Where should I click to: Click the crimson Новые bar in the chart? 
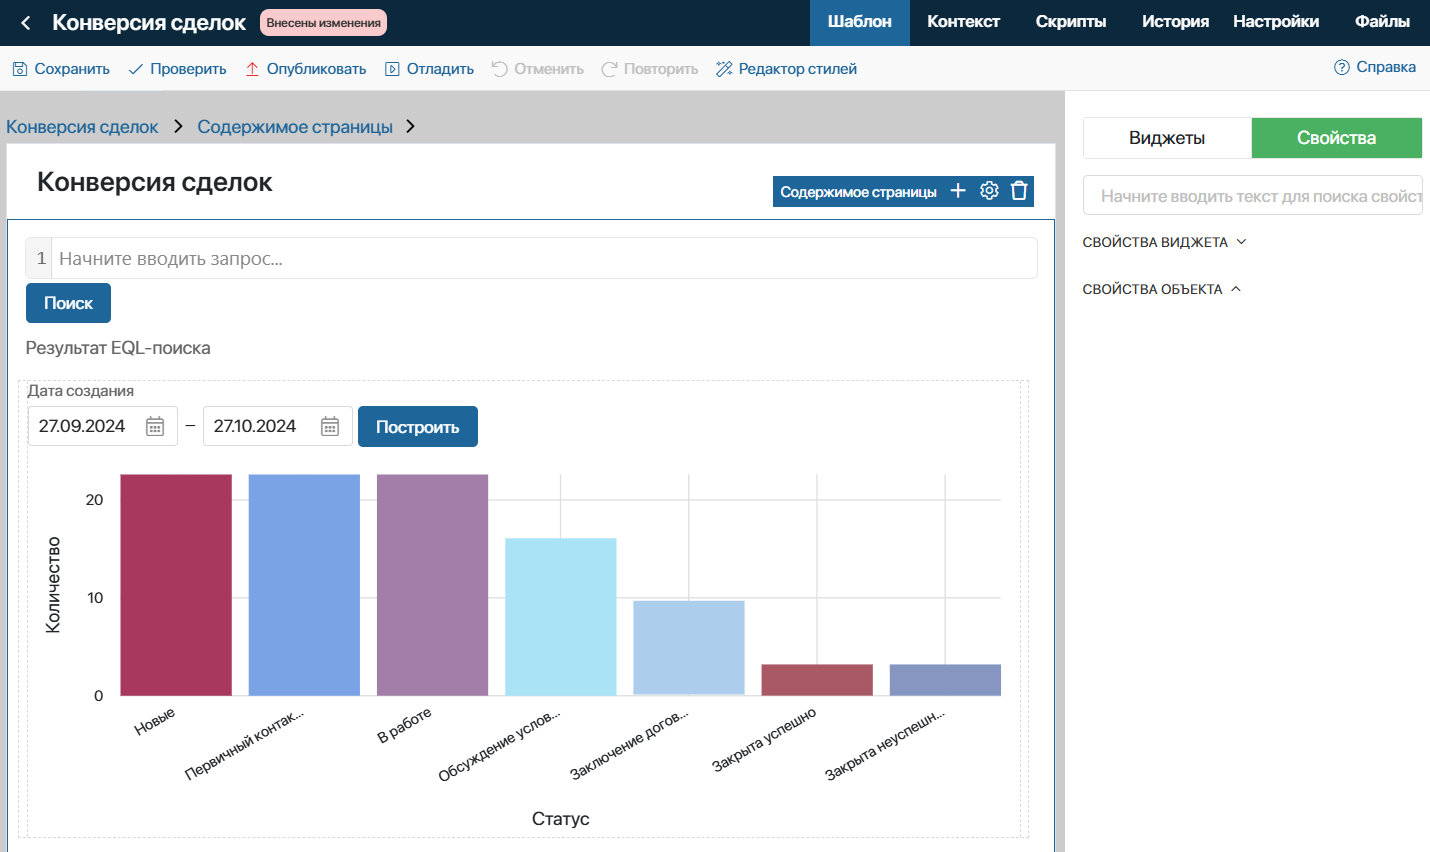176,585
